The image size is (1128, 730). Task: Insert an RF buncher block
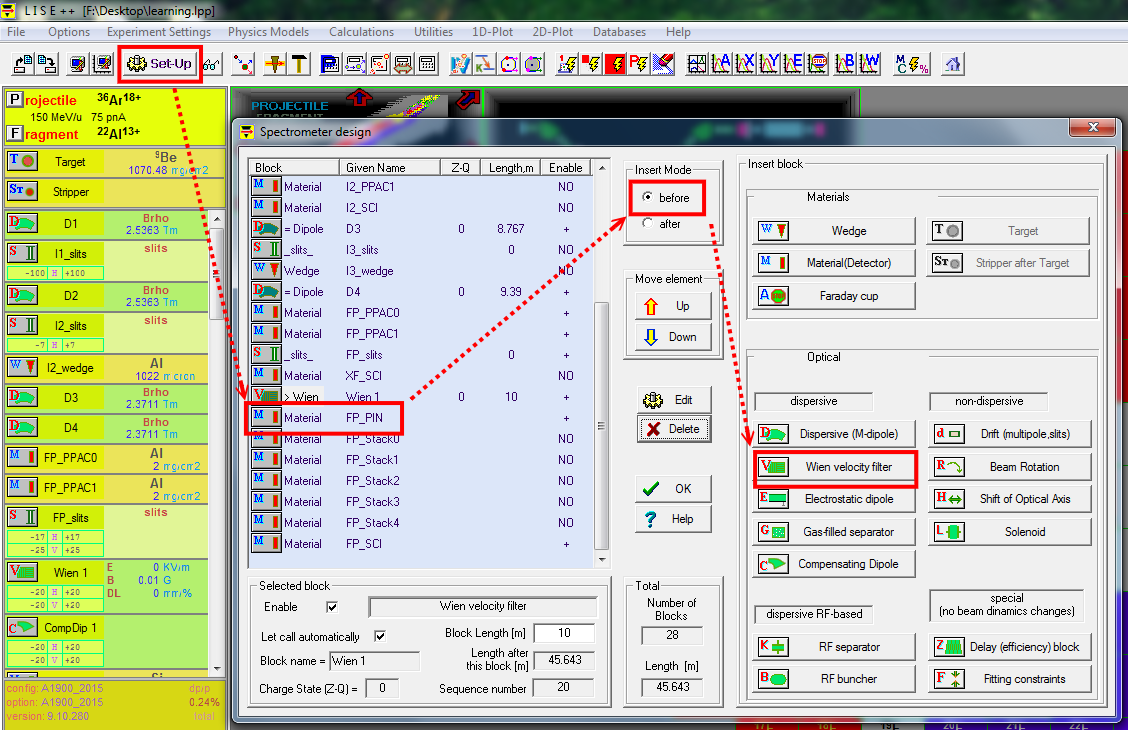[x=835, y=679]
